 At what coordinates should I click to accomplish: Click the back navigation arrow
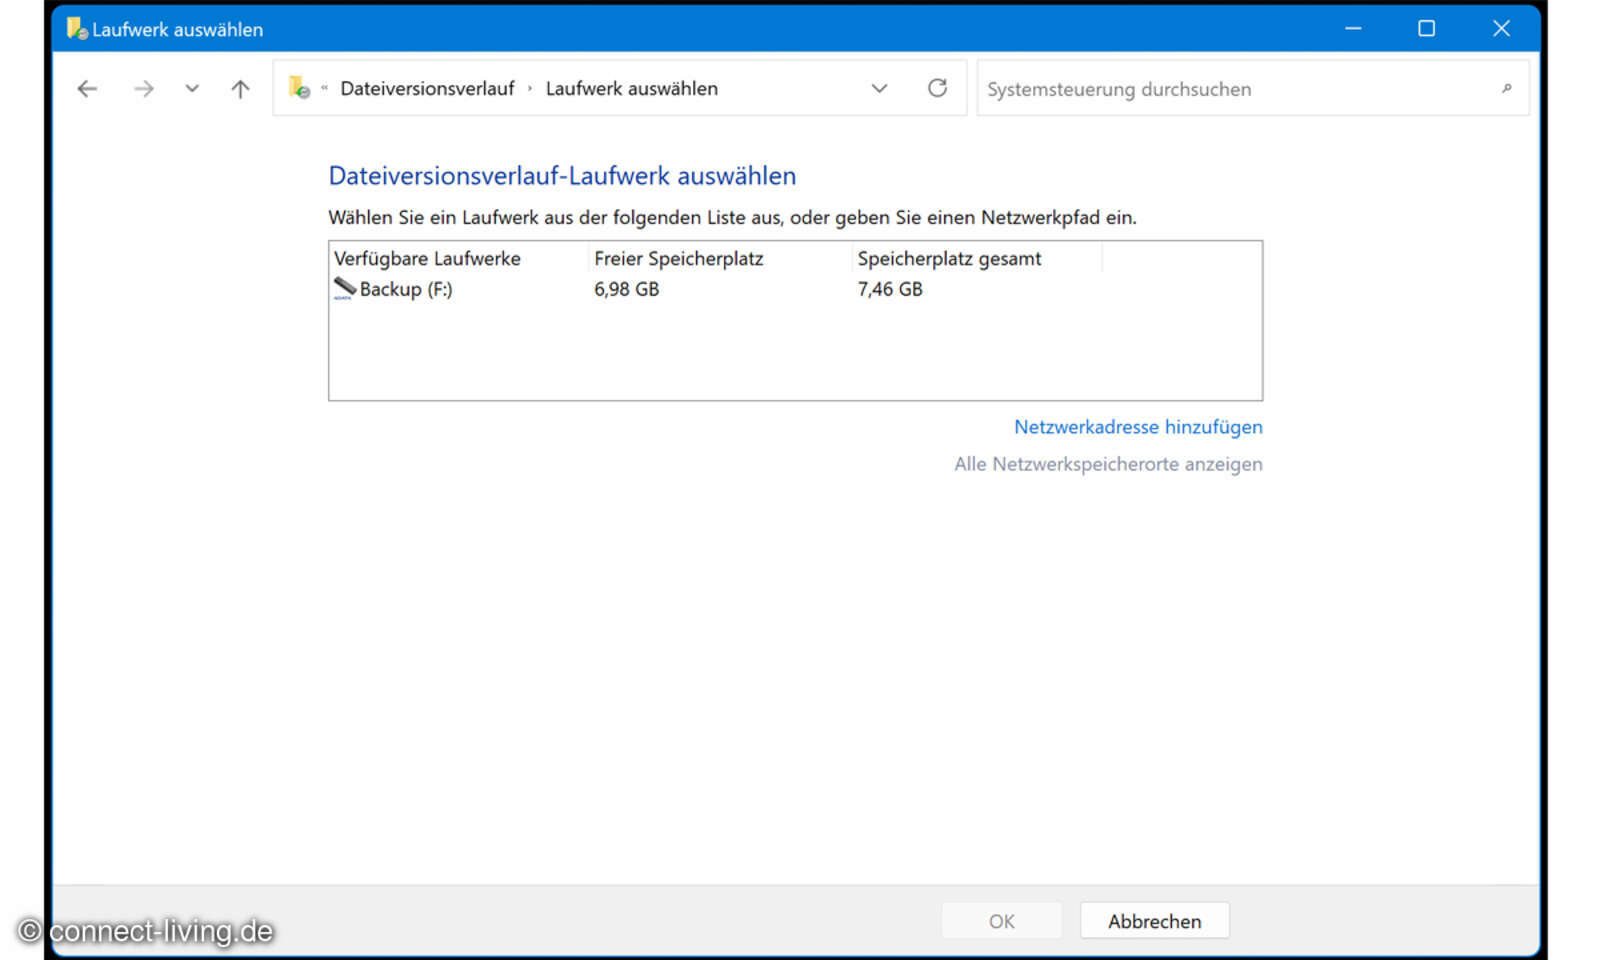pos(87,88)
